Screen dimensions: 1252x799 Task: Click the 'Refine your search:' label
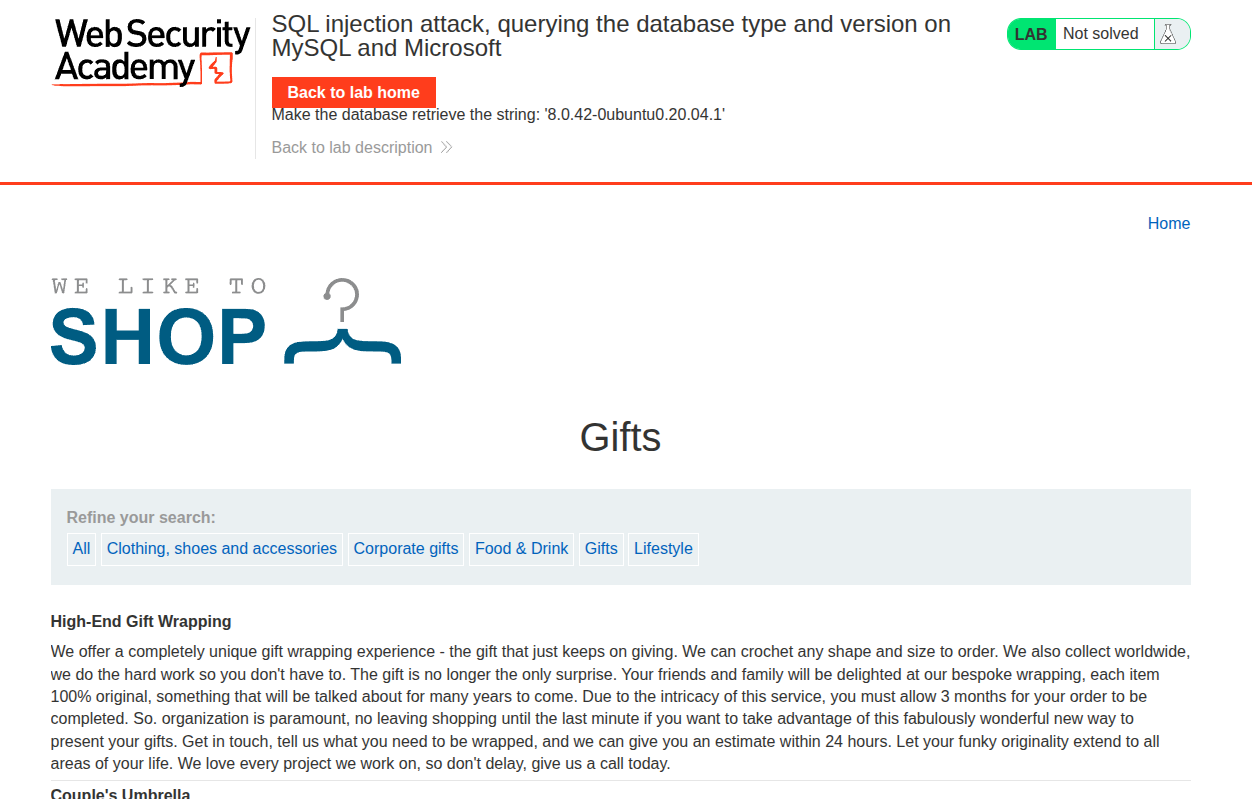(x=141, y=518)
